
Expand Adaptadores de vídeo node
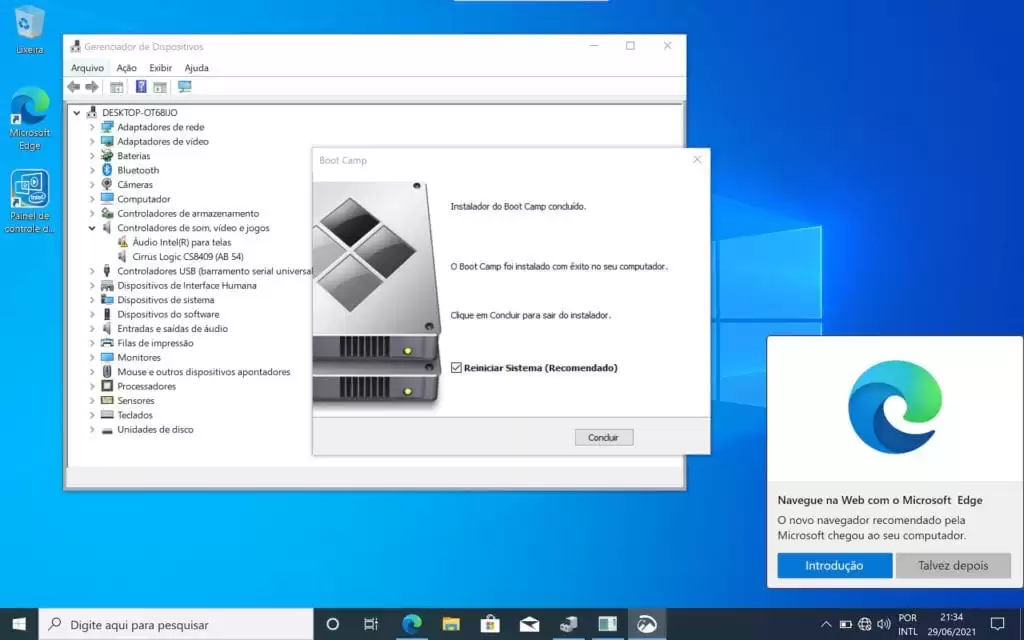pos(92,142)
